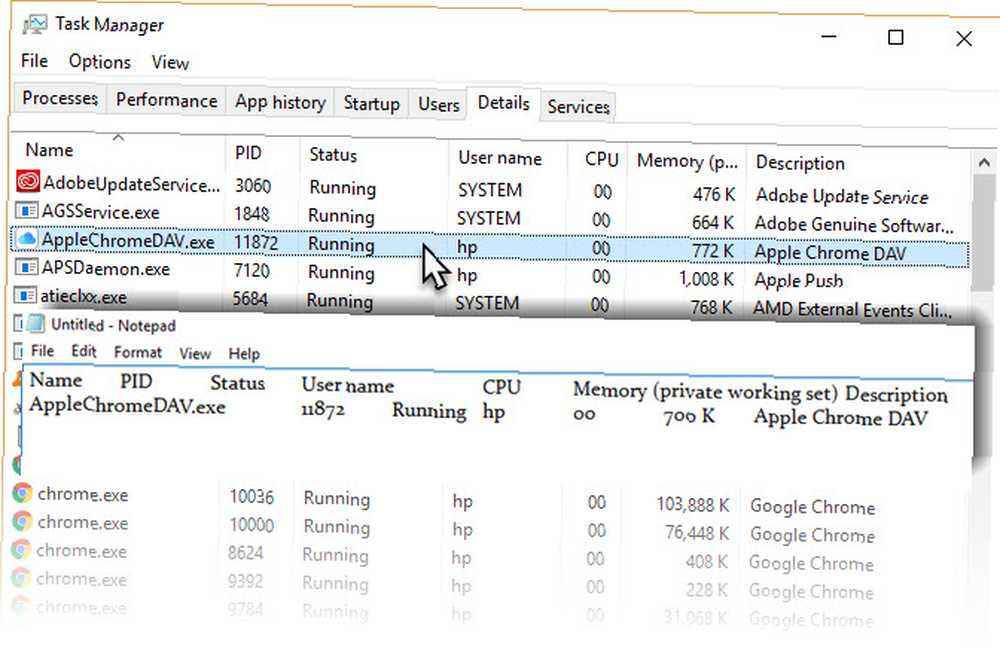The image size is (1000, 647).
Task: Sort by the Name column header
Action: pyautogui.click(x=119, y=150)
